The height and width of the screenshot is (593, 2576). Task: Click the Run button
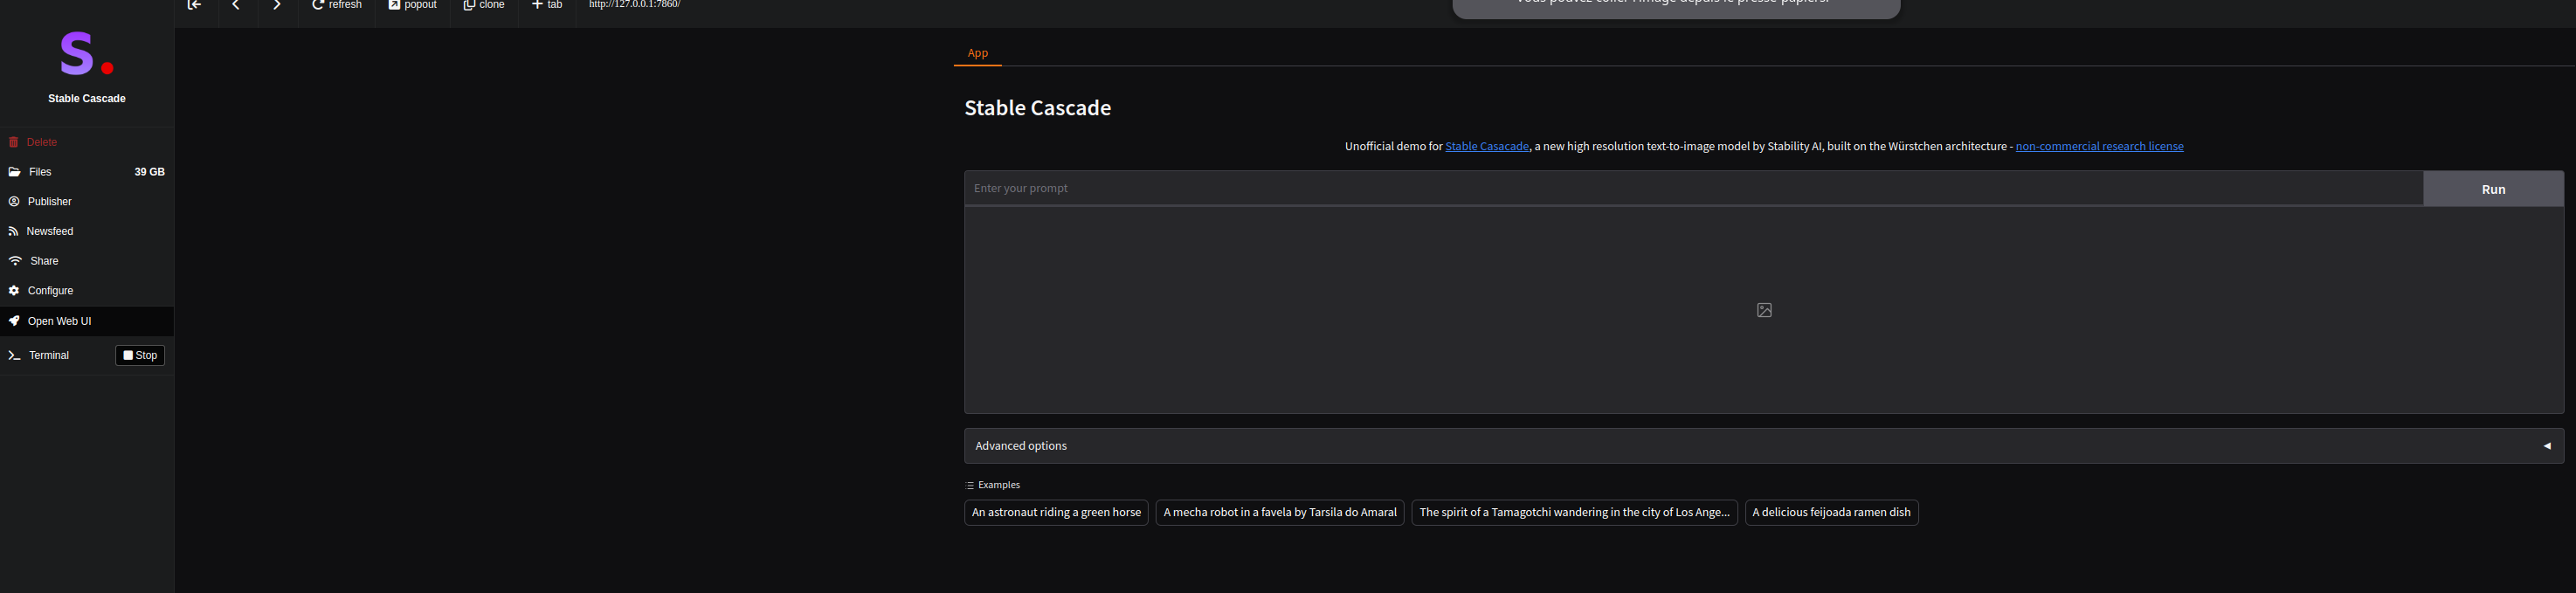pos(2493,189)
